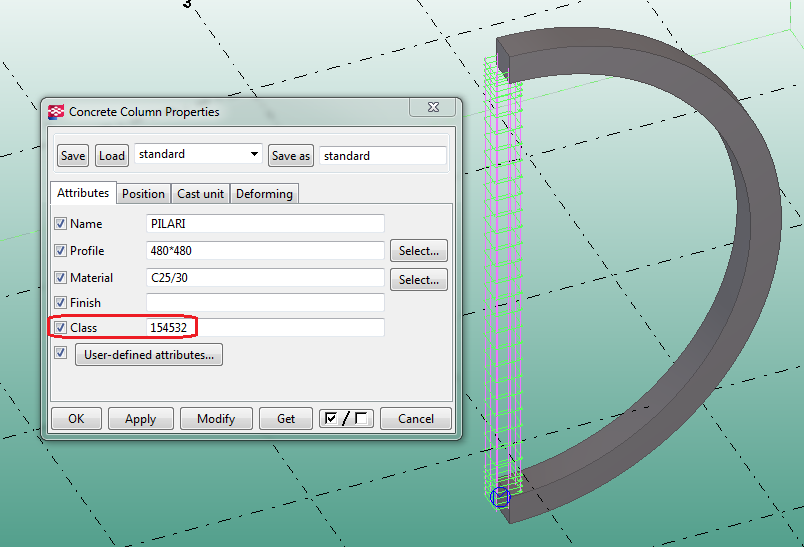804x547 pixels.
Task: Click the Profile field with 480*480
Action: pyautogui.click(x=265, y=251)
